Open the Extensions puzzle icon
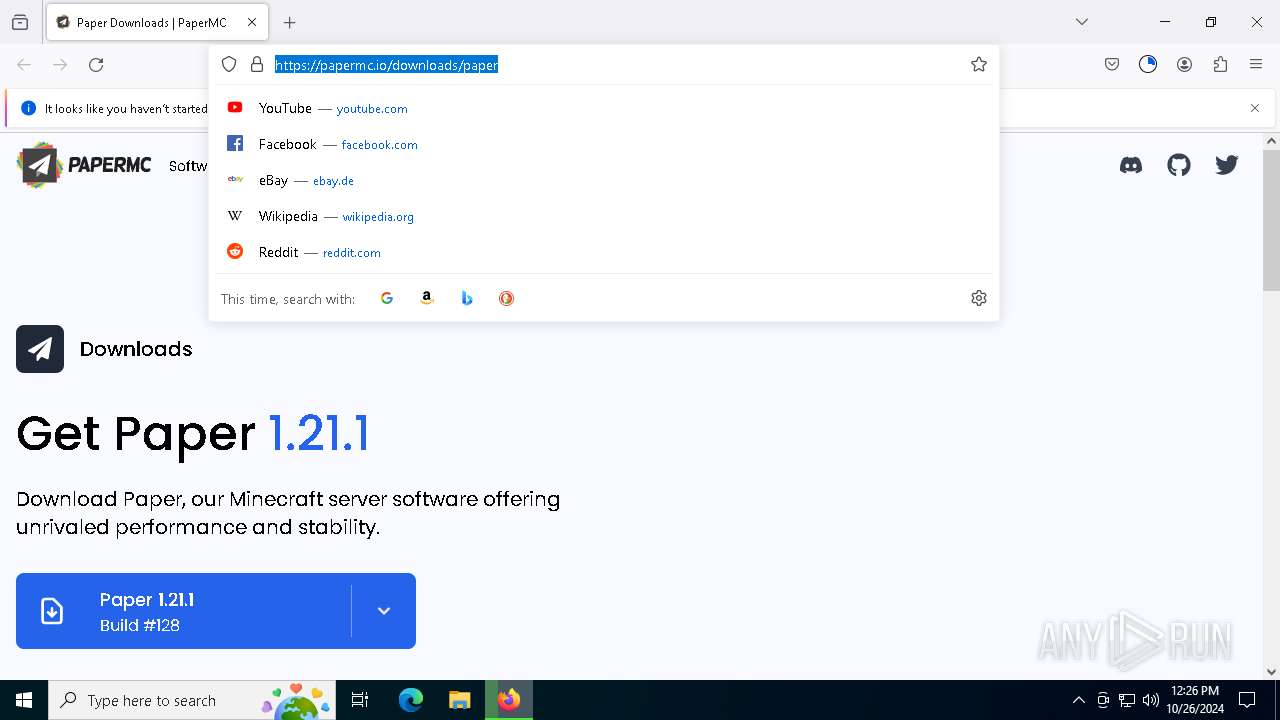Image resolution: width=1280 pixels, height=720 pixels. [x=1220, y=64]
